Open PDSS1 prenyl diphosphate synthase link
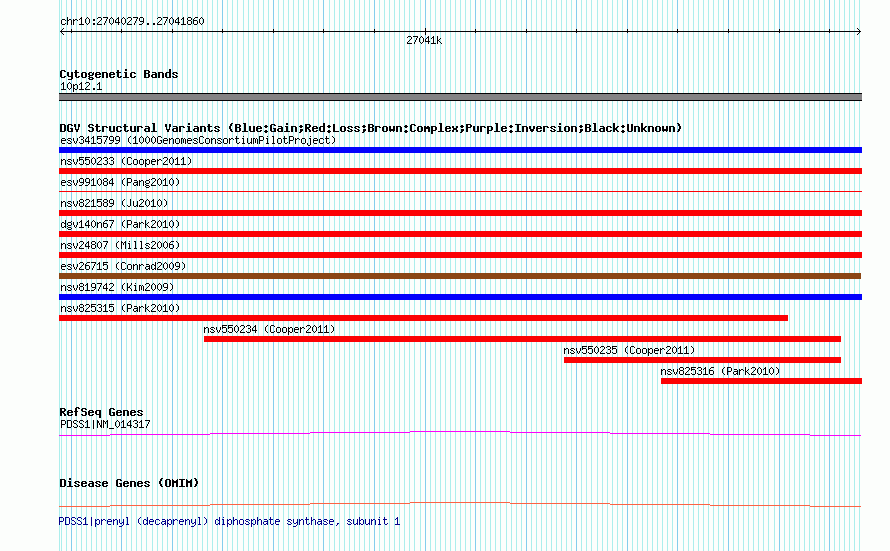 [x=229, y=521]
